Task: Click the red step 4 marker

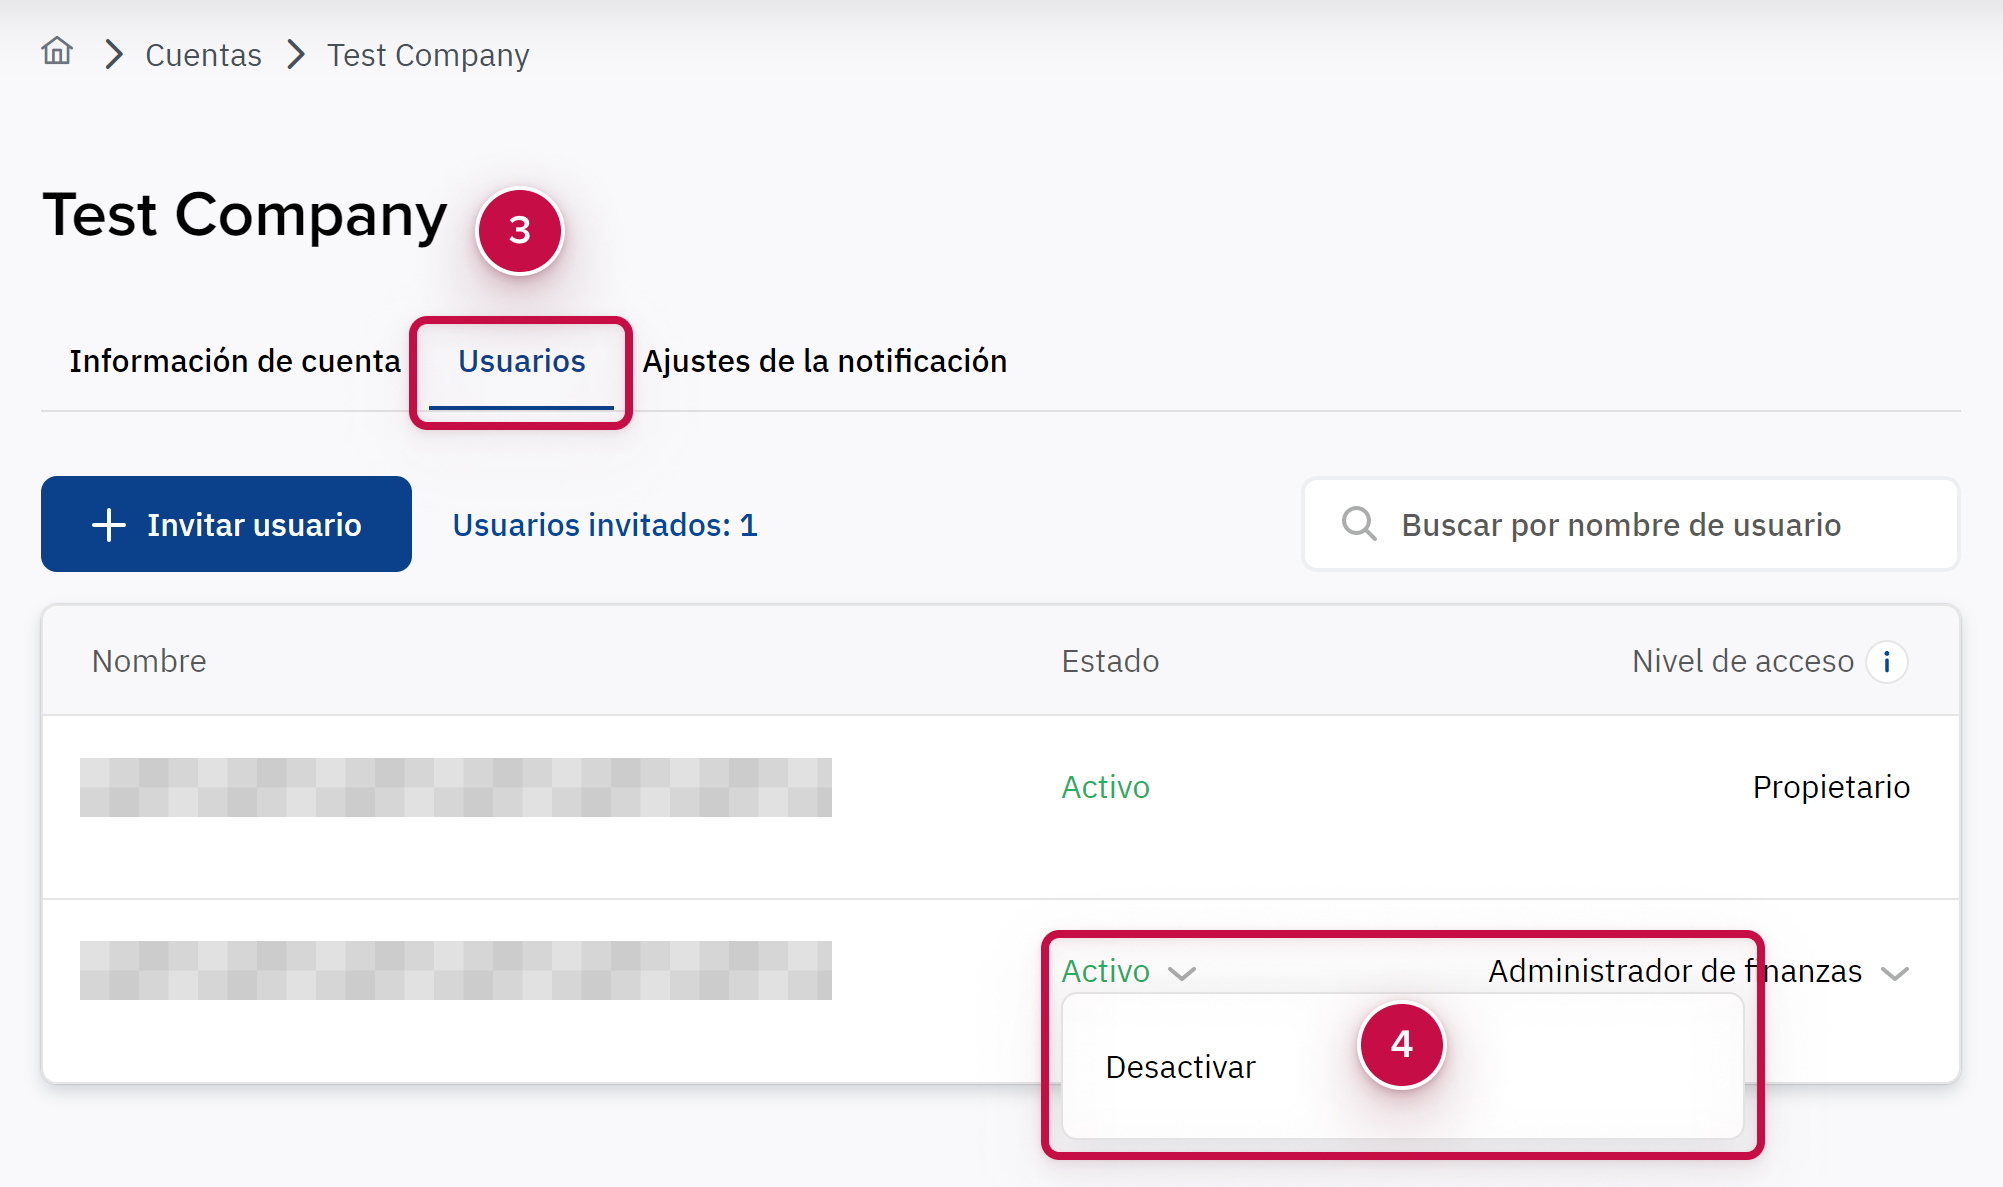Action: pos(1401,1045)
